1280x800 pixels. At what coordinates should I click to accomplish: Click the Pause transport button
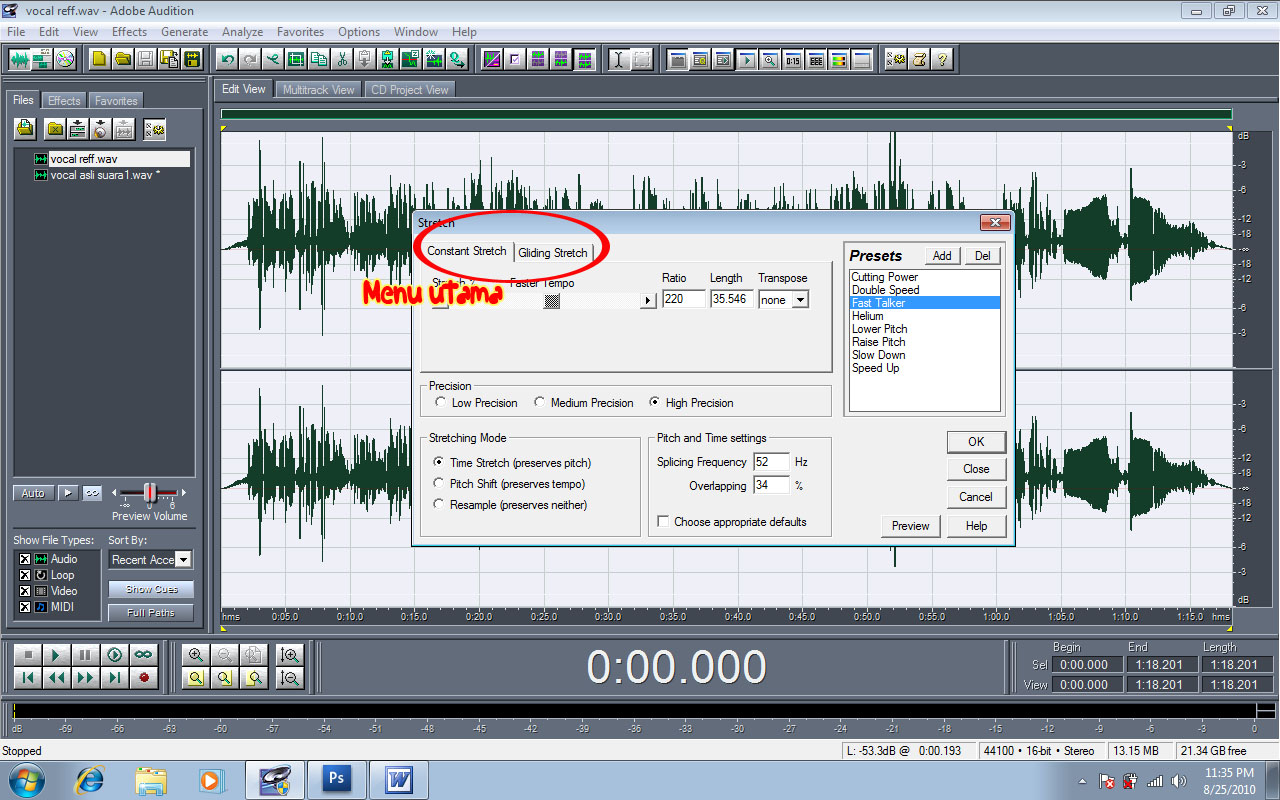coord(86,655)
